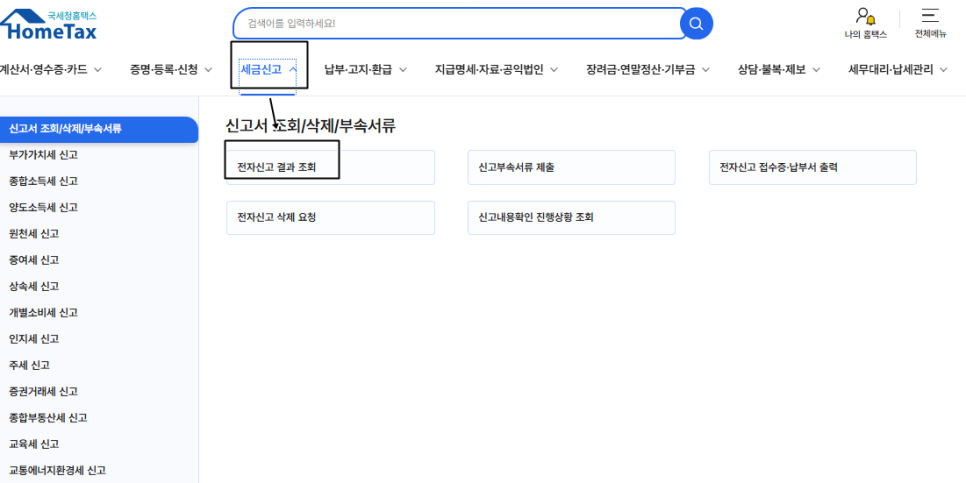Open the 전체메뉴 hamburger menu
Viewport: 966px width, 483px height.
point(930,23)
